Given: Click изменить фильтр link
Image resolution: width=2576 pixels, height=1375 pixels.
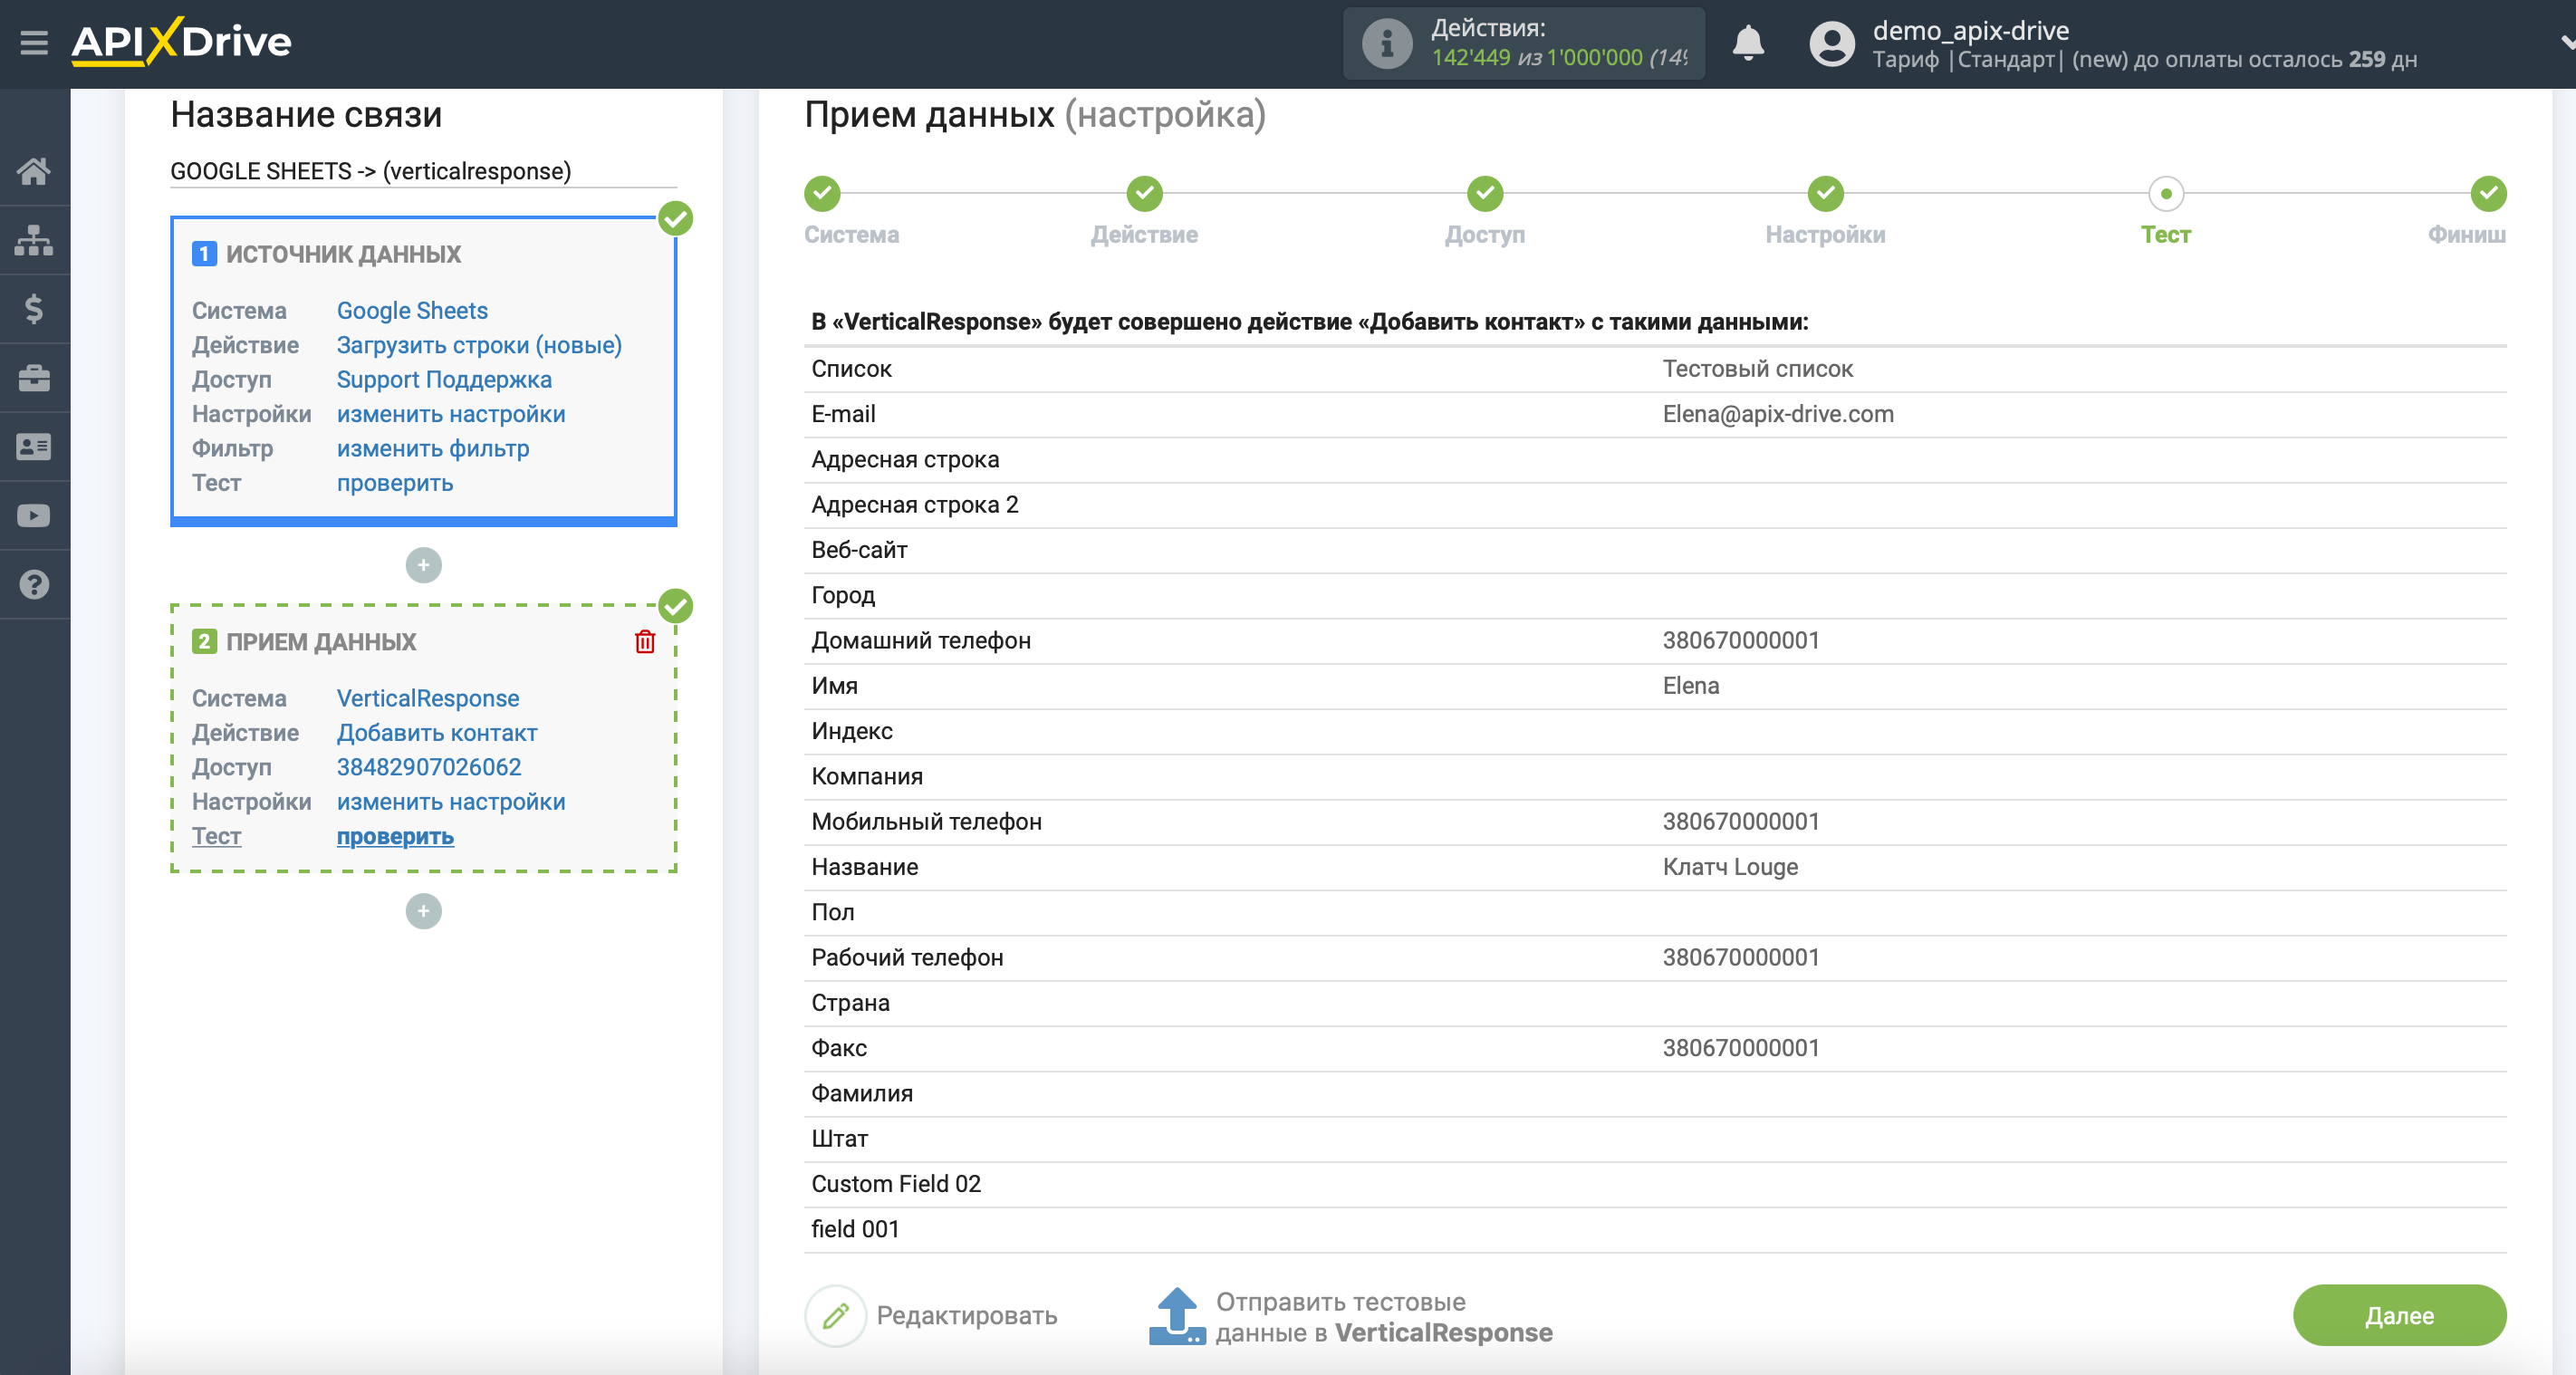Looking at the screenshot, I should pos(433,449).
